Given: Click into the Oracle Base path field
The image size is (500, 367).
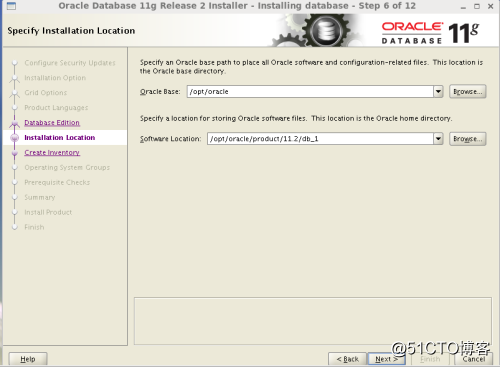Looking at the screenshot, I should pyautogui.click(x=310, y=91).
